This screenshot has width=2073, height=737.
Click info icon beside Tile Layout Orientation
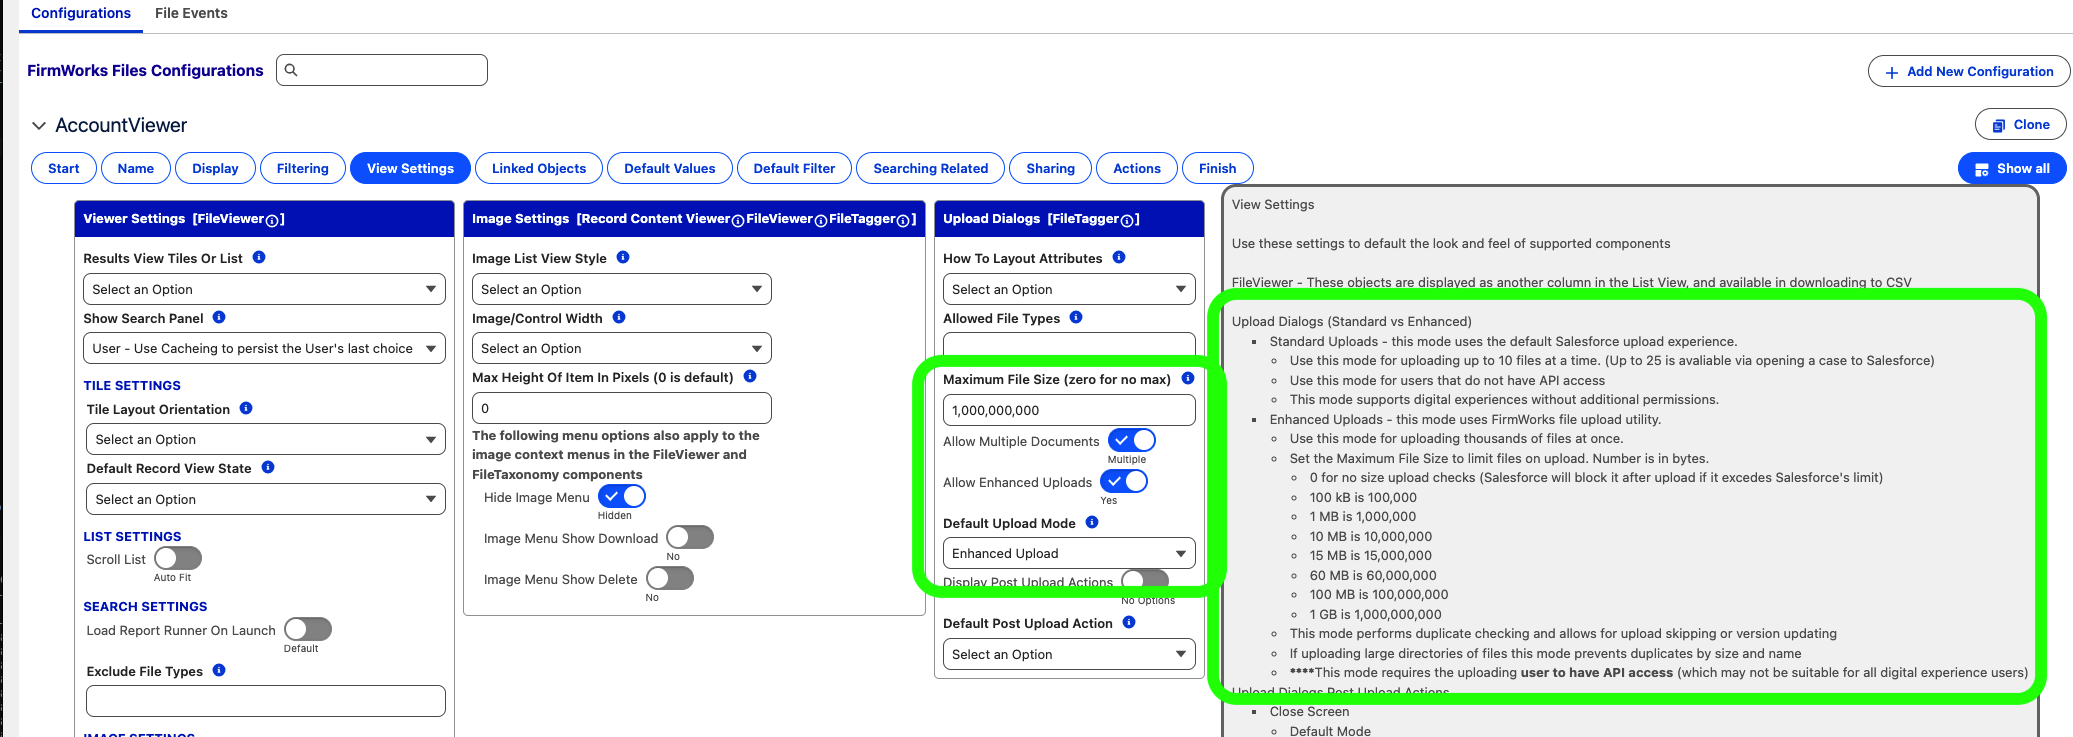(246, 408)
